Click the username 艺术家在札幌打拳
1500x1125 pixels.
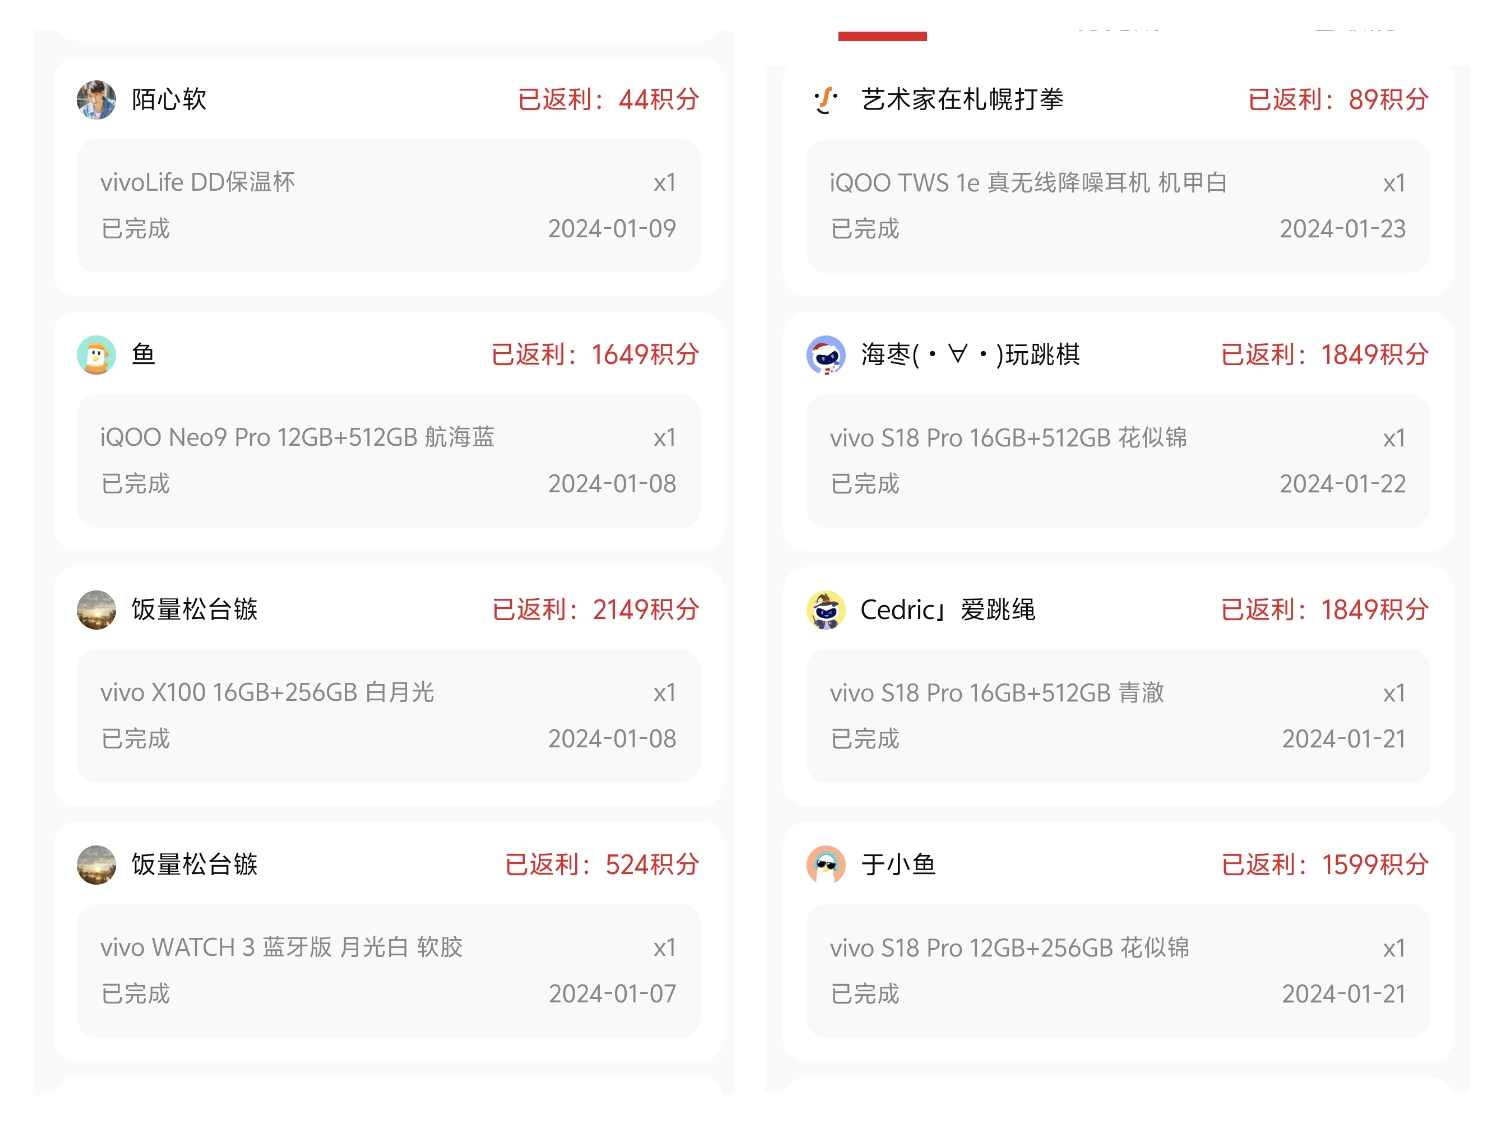[962, 100]
